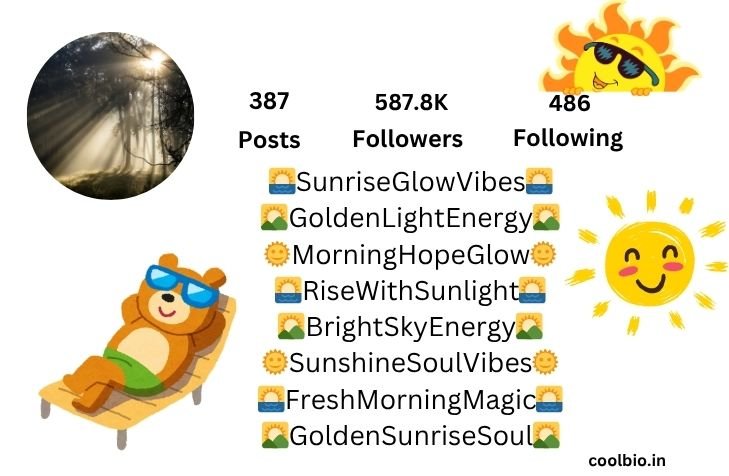
Task: Select the SunriseGlowVibes bio name
Action: point(411,181)
